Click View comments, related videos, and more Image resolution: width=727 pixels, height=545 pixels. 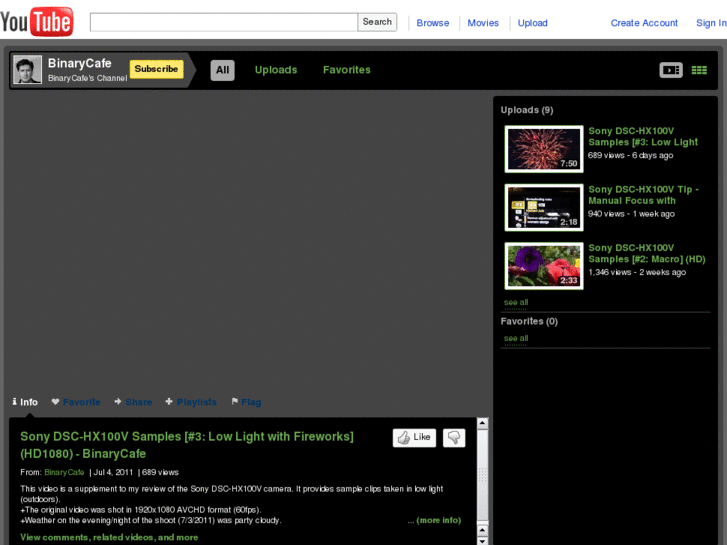109,537
